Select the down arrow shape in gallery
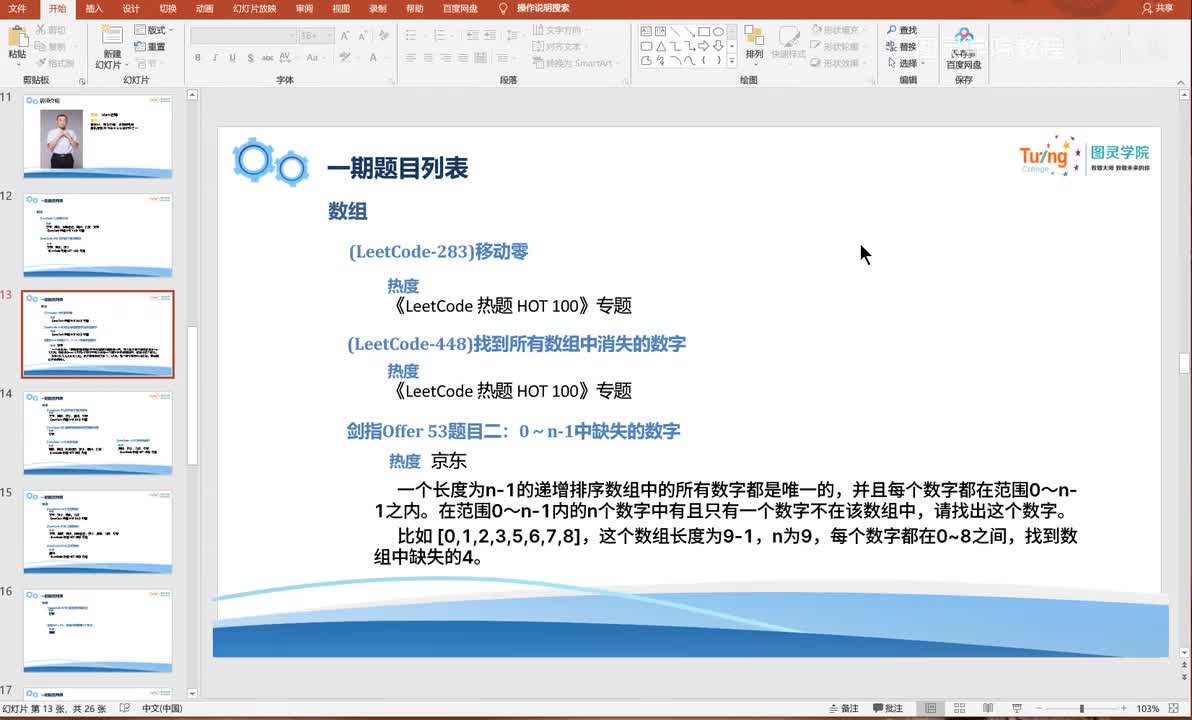The image size is (1192, 720). click(718, 46)
